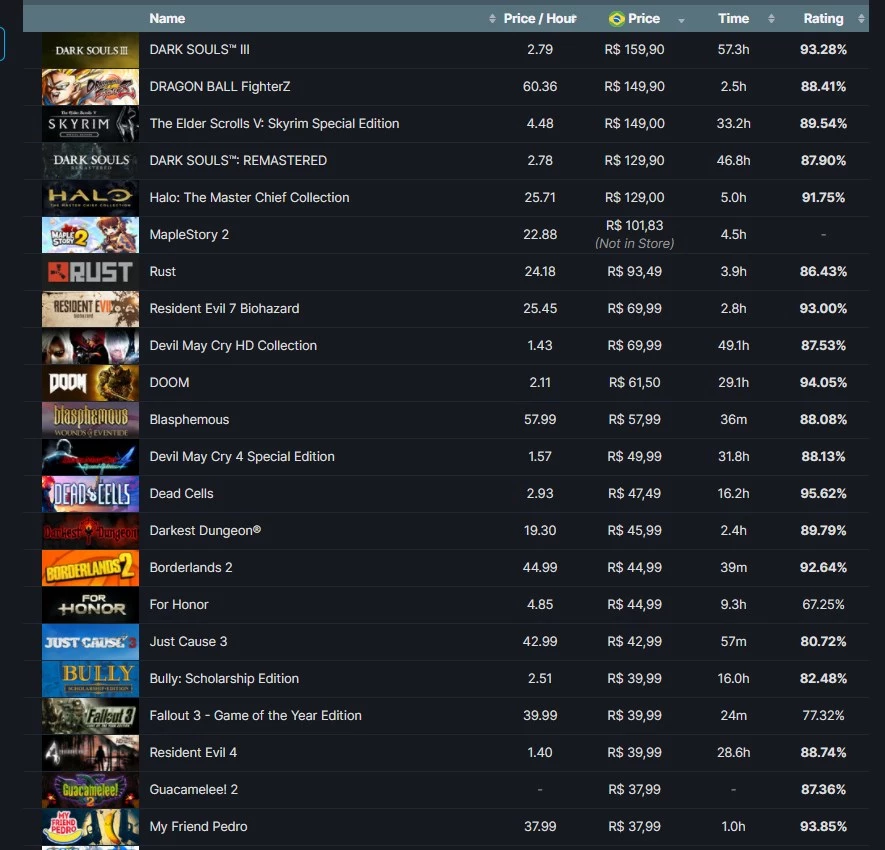Viewport: 885px width, 850px height.
Task: Open DARK SOULS™: REMASTERED title link
Action: [238, 161]
